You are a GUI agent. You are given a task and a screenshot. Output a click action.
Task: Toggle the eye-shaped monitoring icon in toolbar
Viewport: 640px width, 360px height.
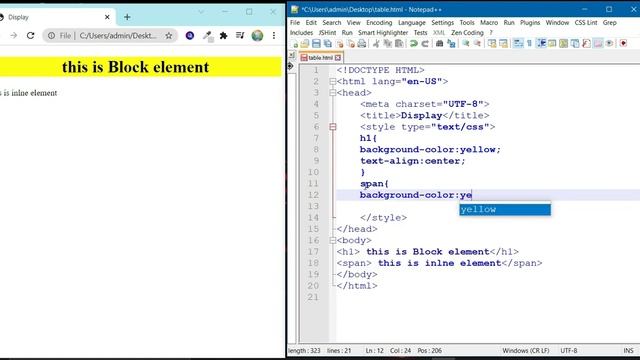pyautogui.click(x=609, y=44)
